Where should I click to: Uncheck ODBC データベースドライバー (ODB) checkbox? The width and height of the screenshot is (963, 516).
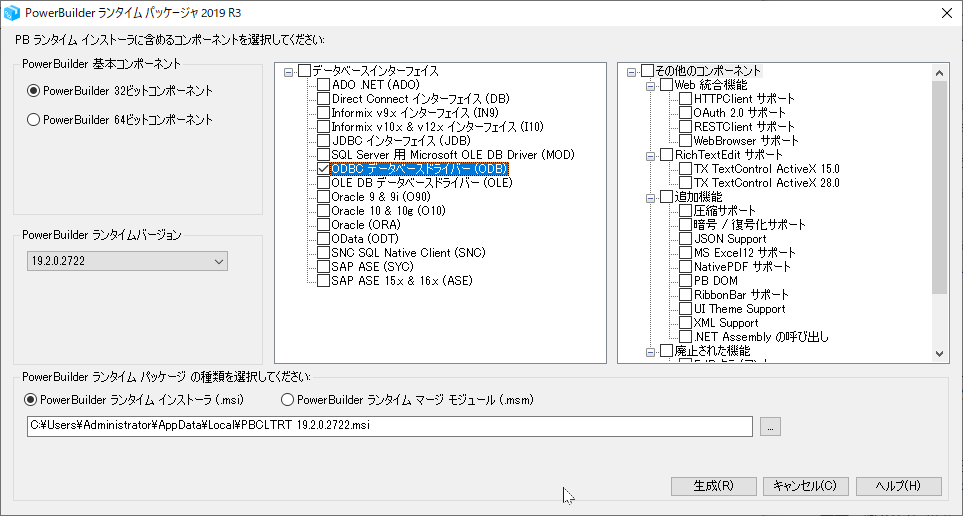click(323, 170)
